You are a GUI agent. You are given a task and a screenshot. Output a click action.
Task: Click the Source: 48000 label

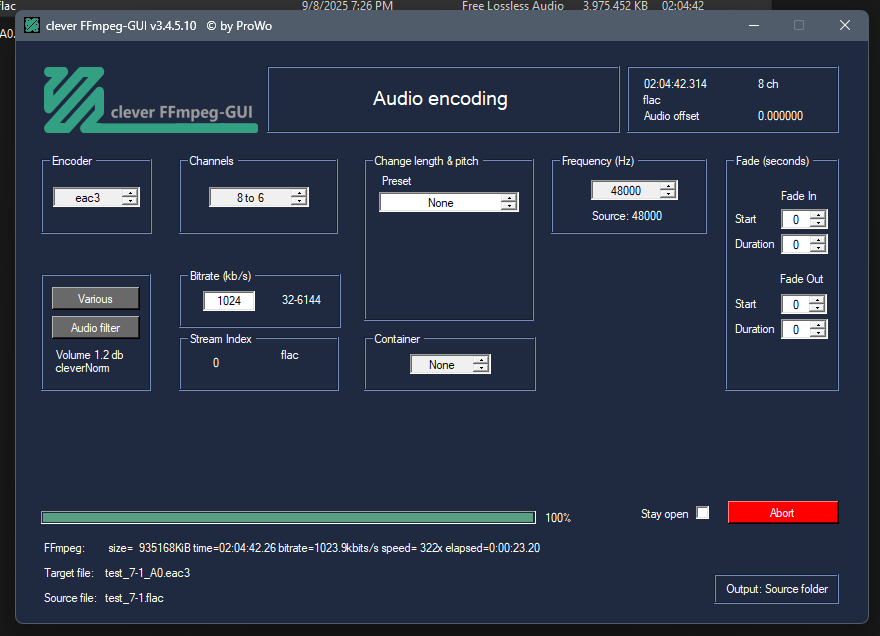click(x=627, y=216)
